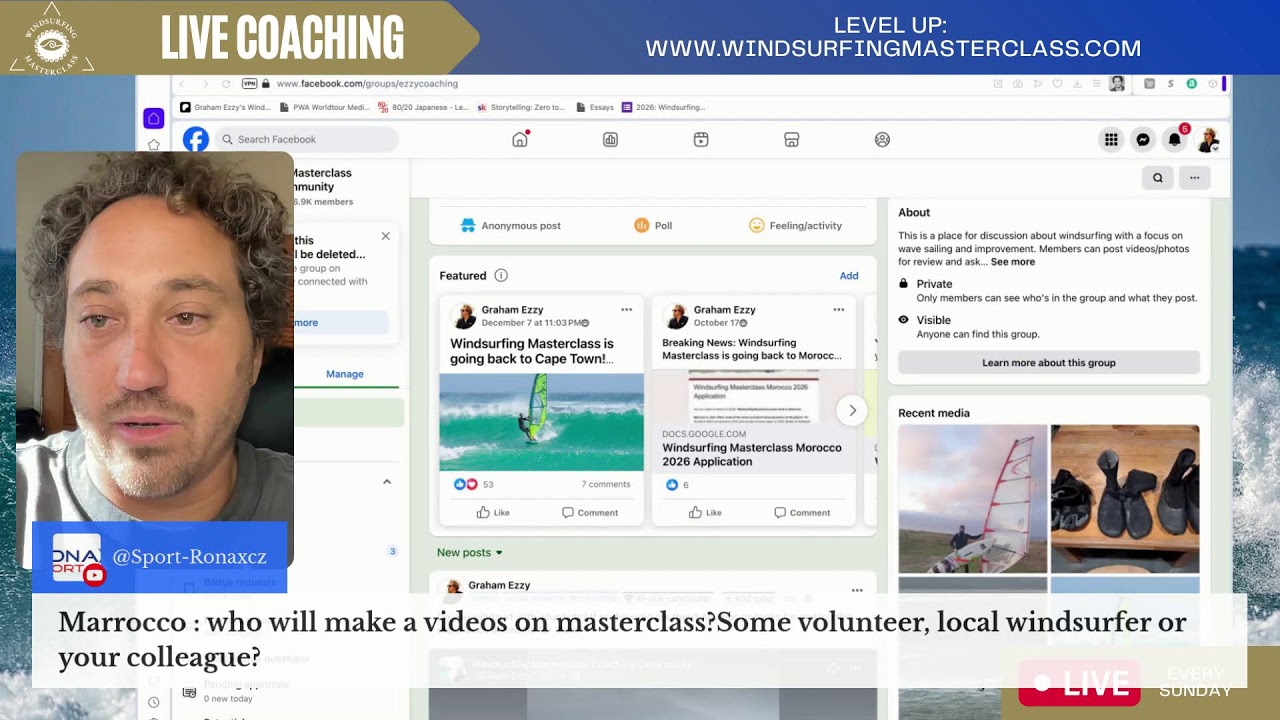The image size is (1280, 720).
Task: Open the 2026: Windsurfing... bookmark
Action: (x=663, y=107)
